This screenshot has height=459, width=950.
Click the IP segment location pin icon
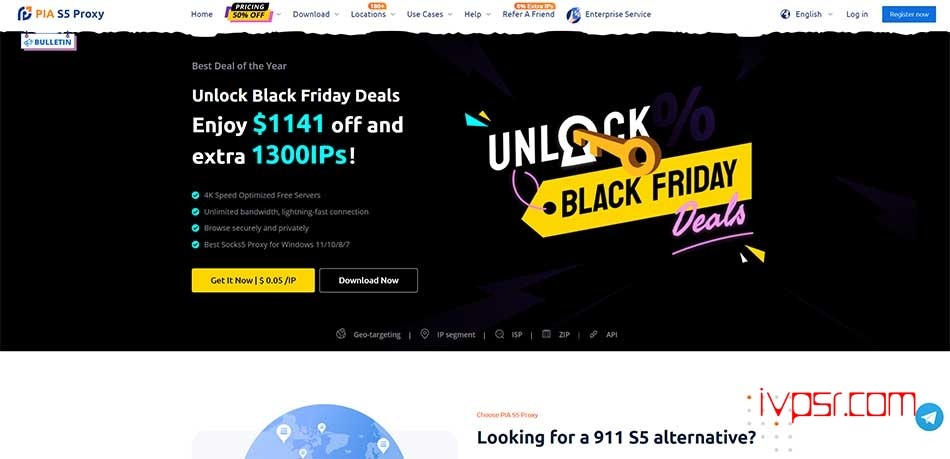pos(425,334)
